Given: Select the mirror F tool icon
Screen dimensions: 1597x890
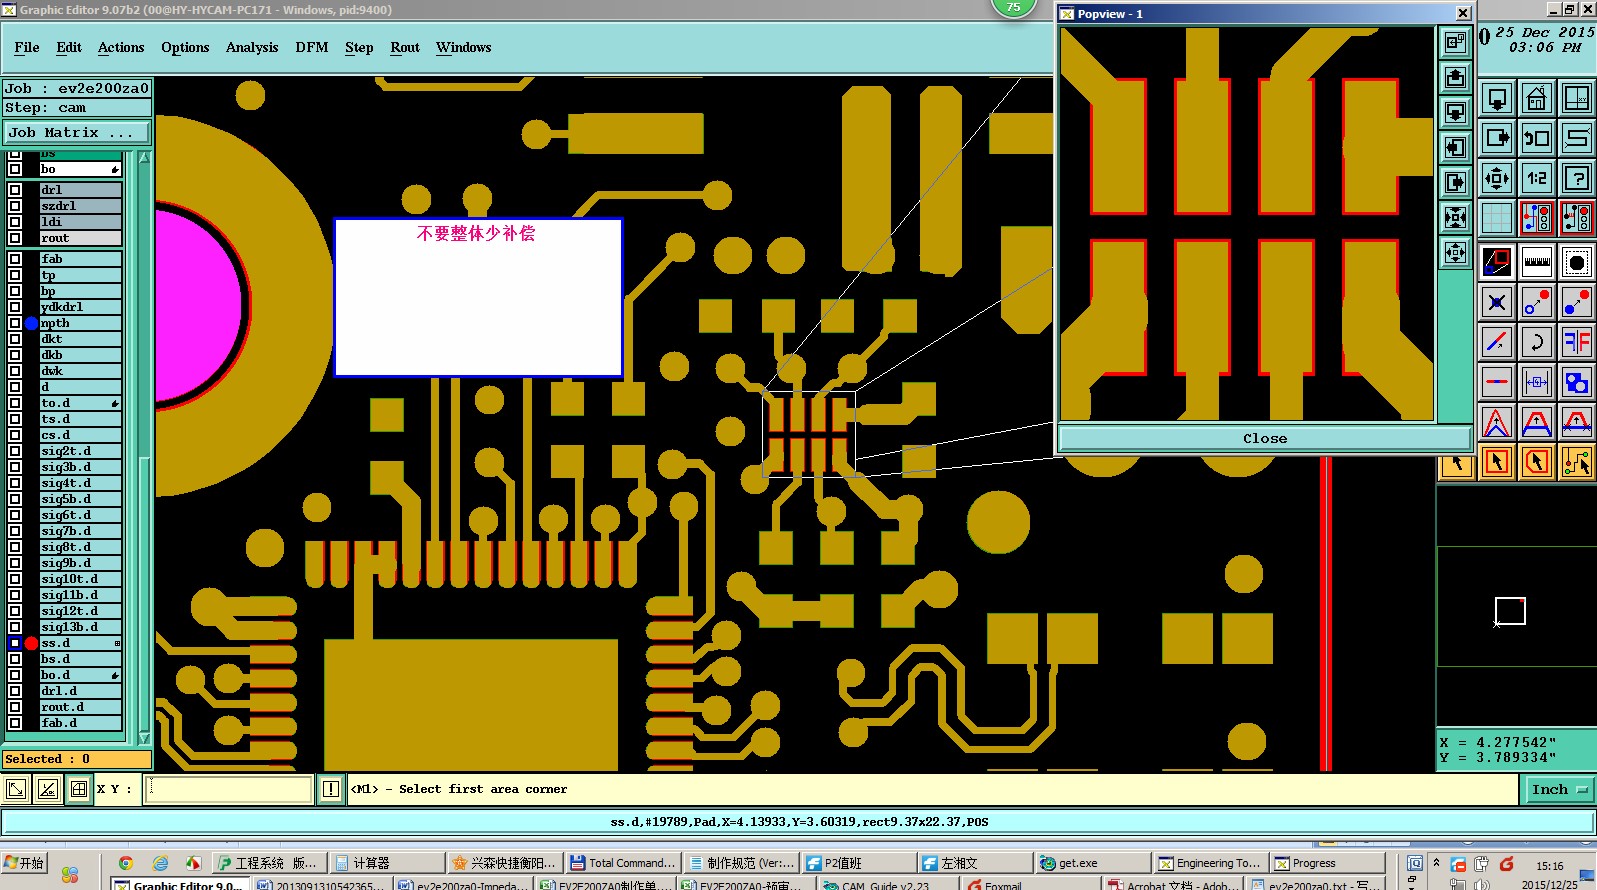Looking at the screenshot, I should [x=1576, y=342].
